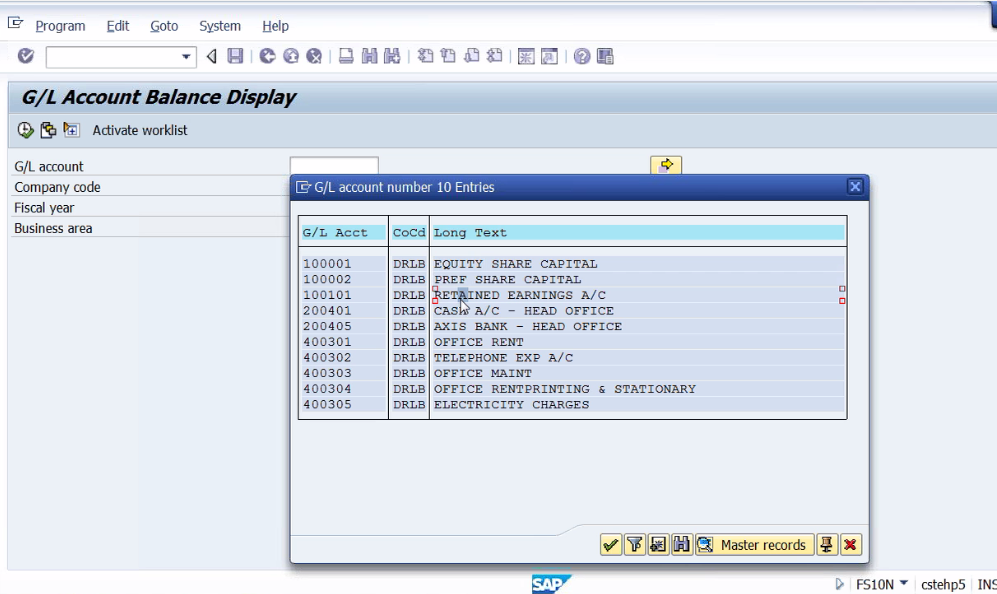Click the Execute clock icon
This screenshot has width=997, height=594.
point(25,130)
